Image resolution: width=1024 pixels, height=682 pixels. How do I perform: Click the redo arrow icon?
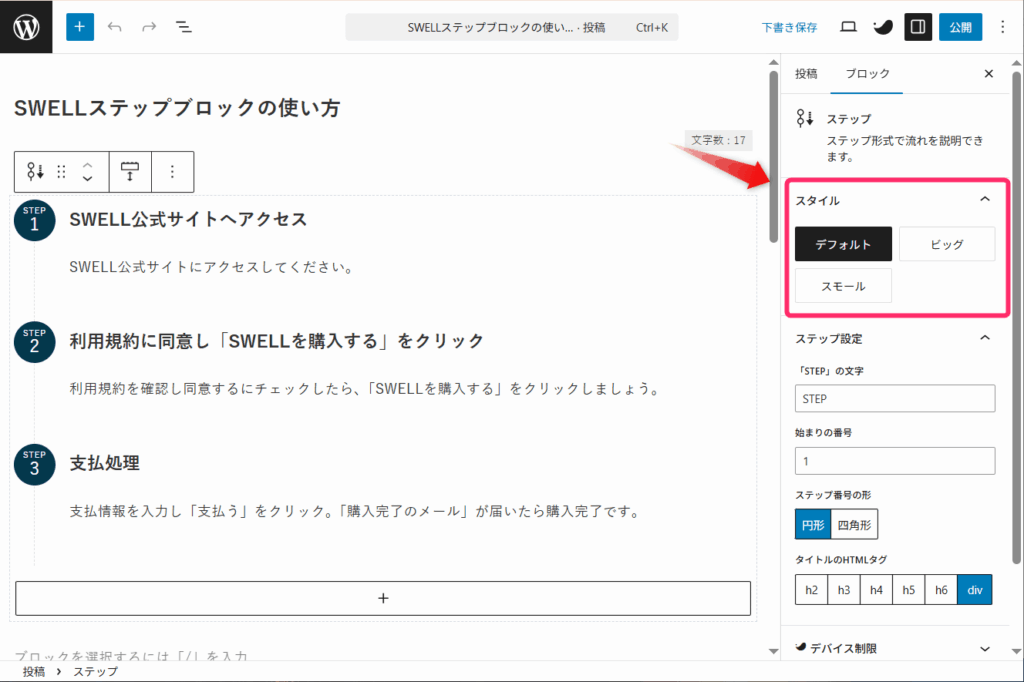click(x=149, y=27)
